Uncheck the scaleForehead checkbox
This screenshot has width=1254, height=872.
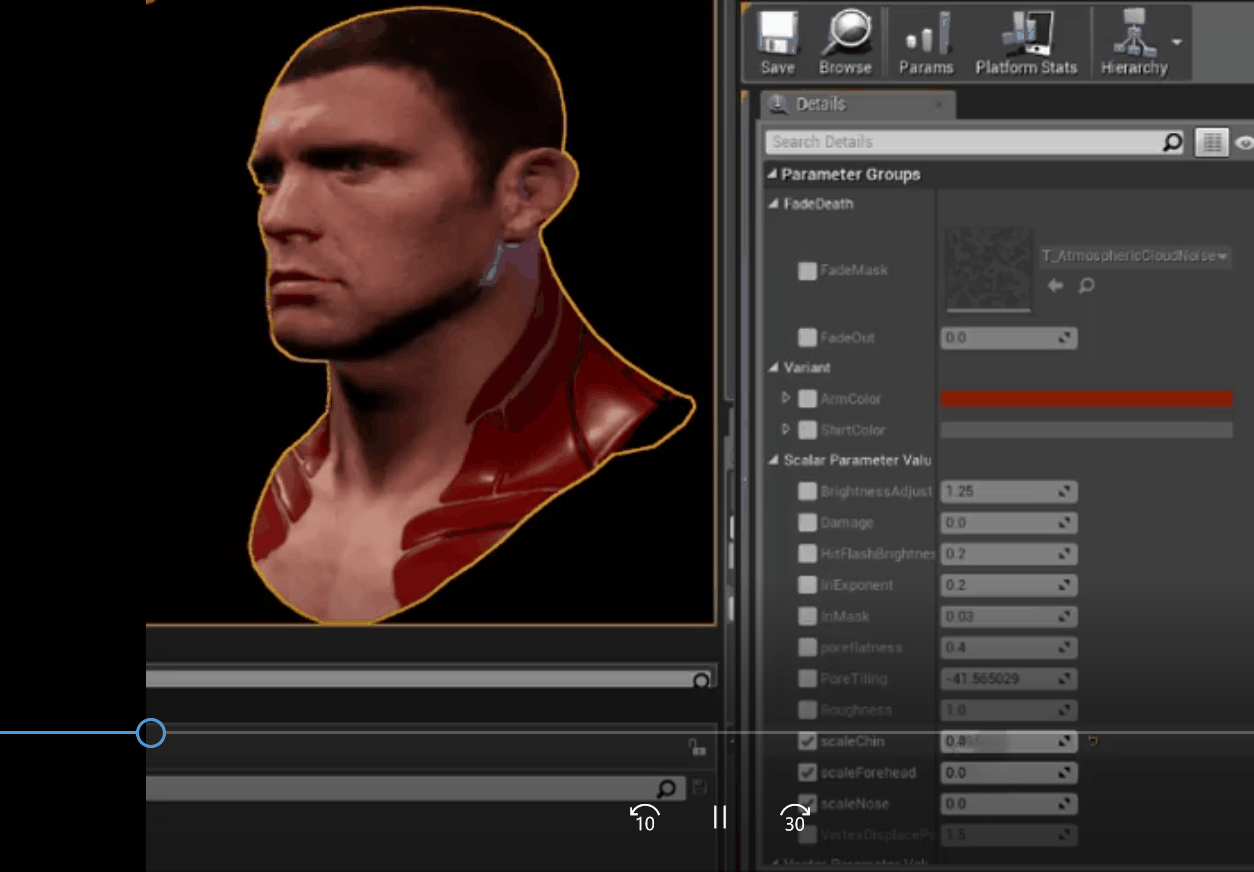(807, 773)
